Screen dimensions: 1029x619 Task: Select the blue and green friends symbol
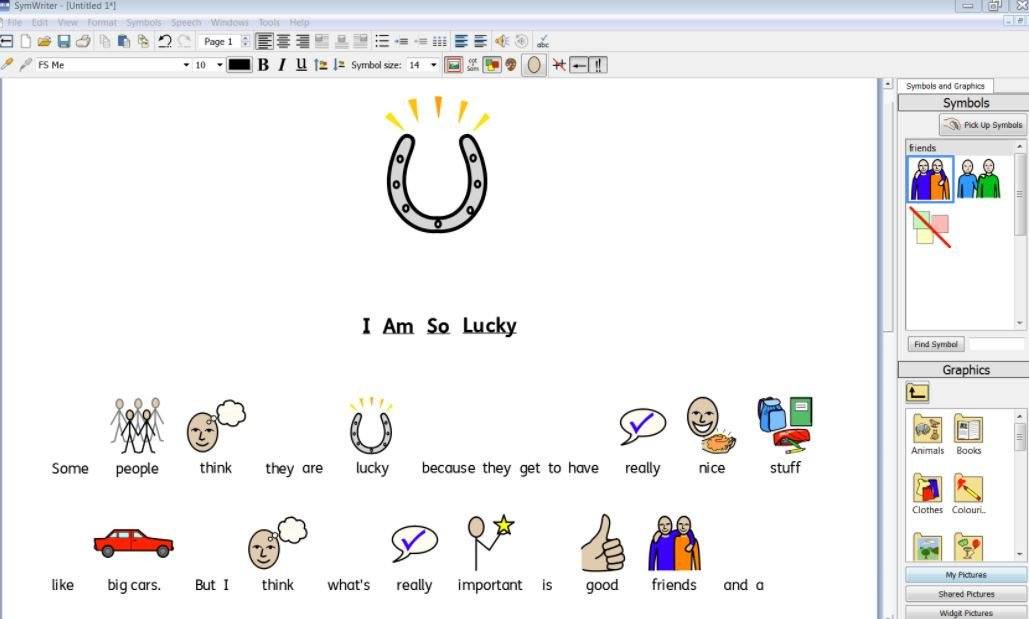[978, 179]
